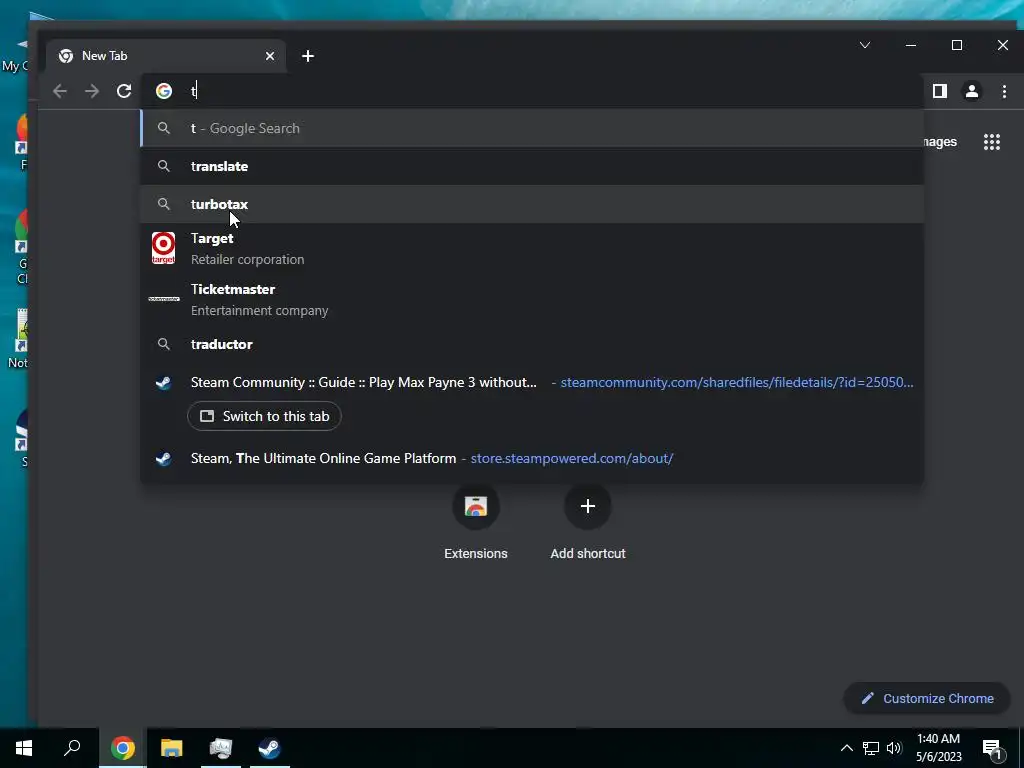
Task: Open a new tab with plus button
Action: point(308,56)
